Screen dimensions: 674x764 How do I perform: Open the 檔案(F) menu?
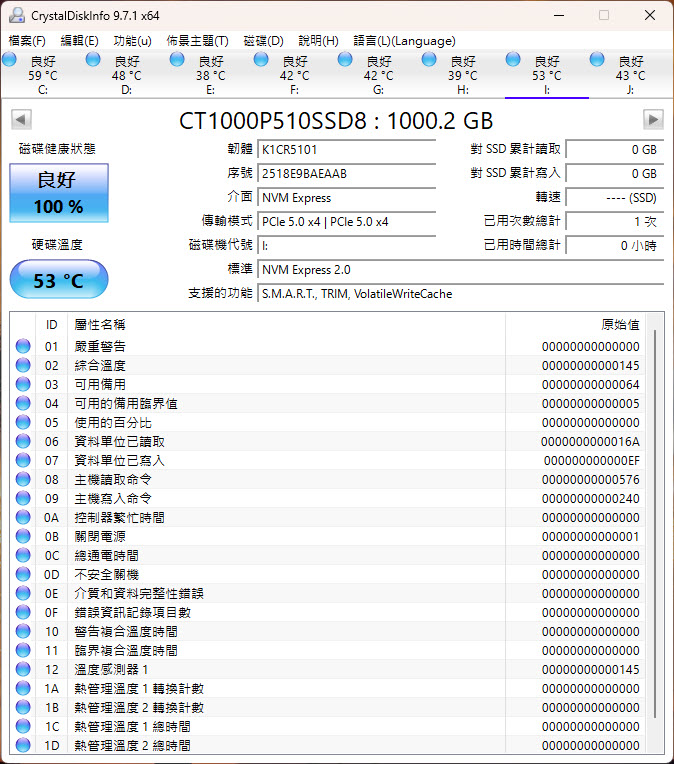click(x=27, y=40)
